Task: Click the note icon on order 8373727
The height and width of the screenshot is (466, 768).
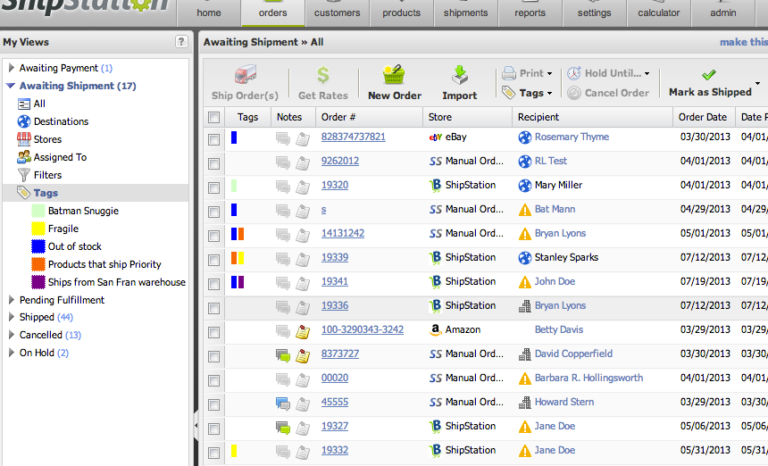Action: (301, 354)
